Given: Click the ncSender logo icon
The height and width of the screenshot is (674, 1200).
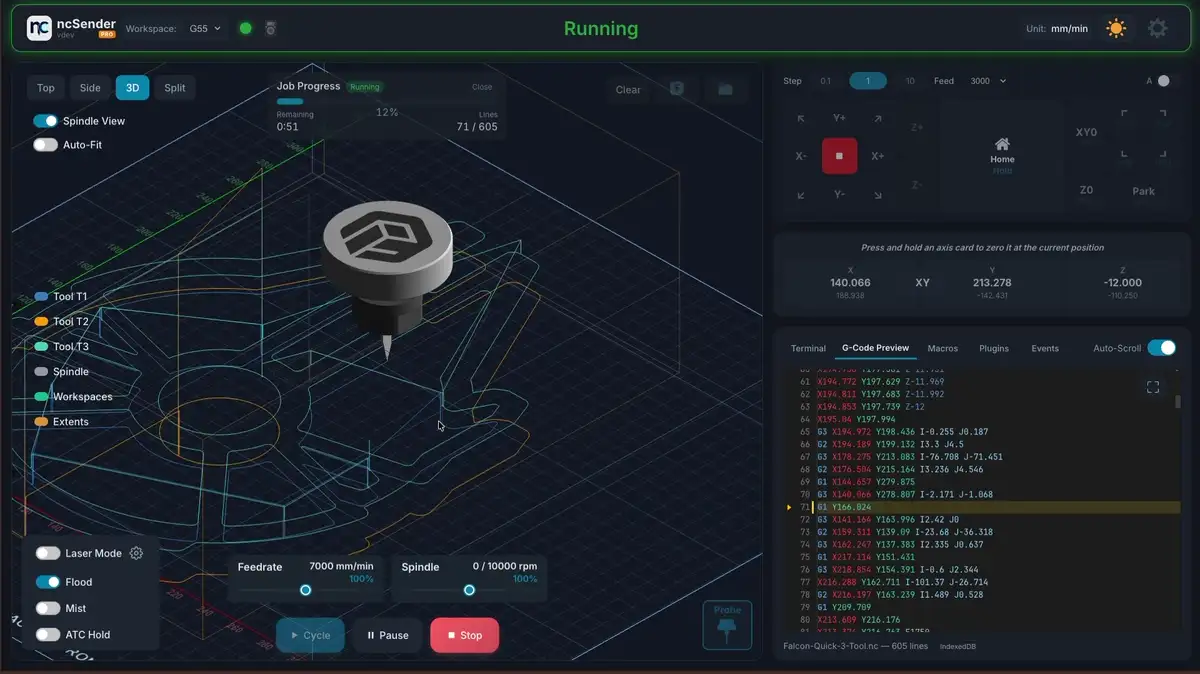Looking at the screenshot, I should pyautogui.click(x=39, y=28).
